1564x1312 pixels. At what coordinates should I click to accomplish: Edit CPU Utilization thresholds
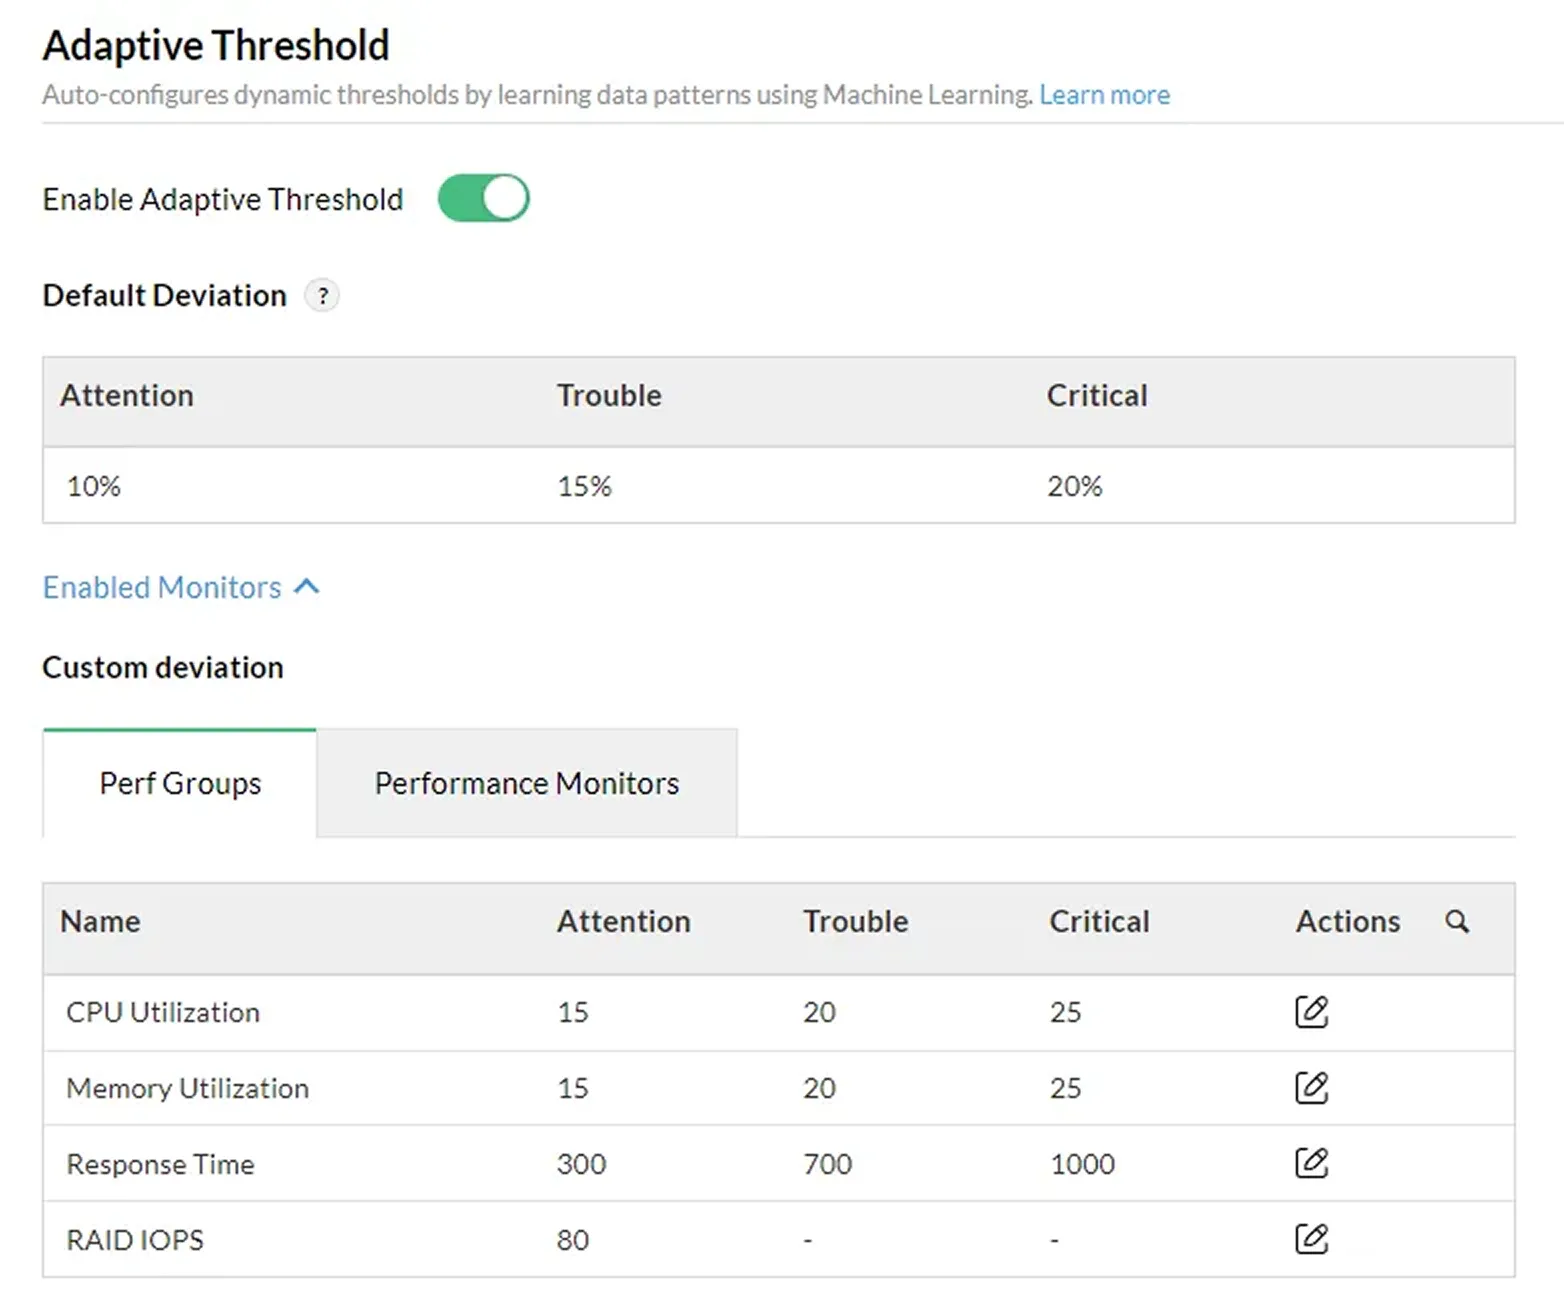tap(1312, 1012)
